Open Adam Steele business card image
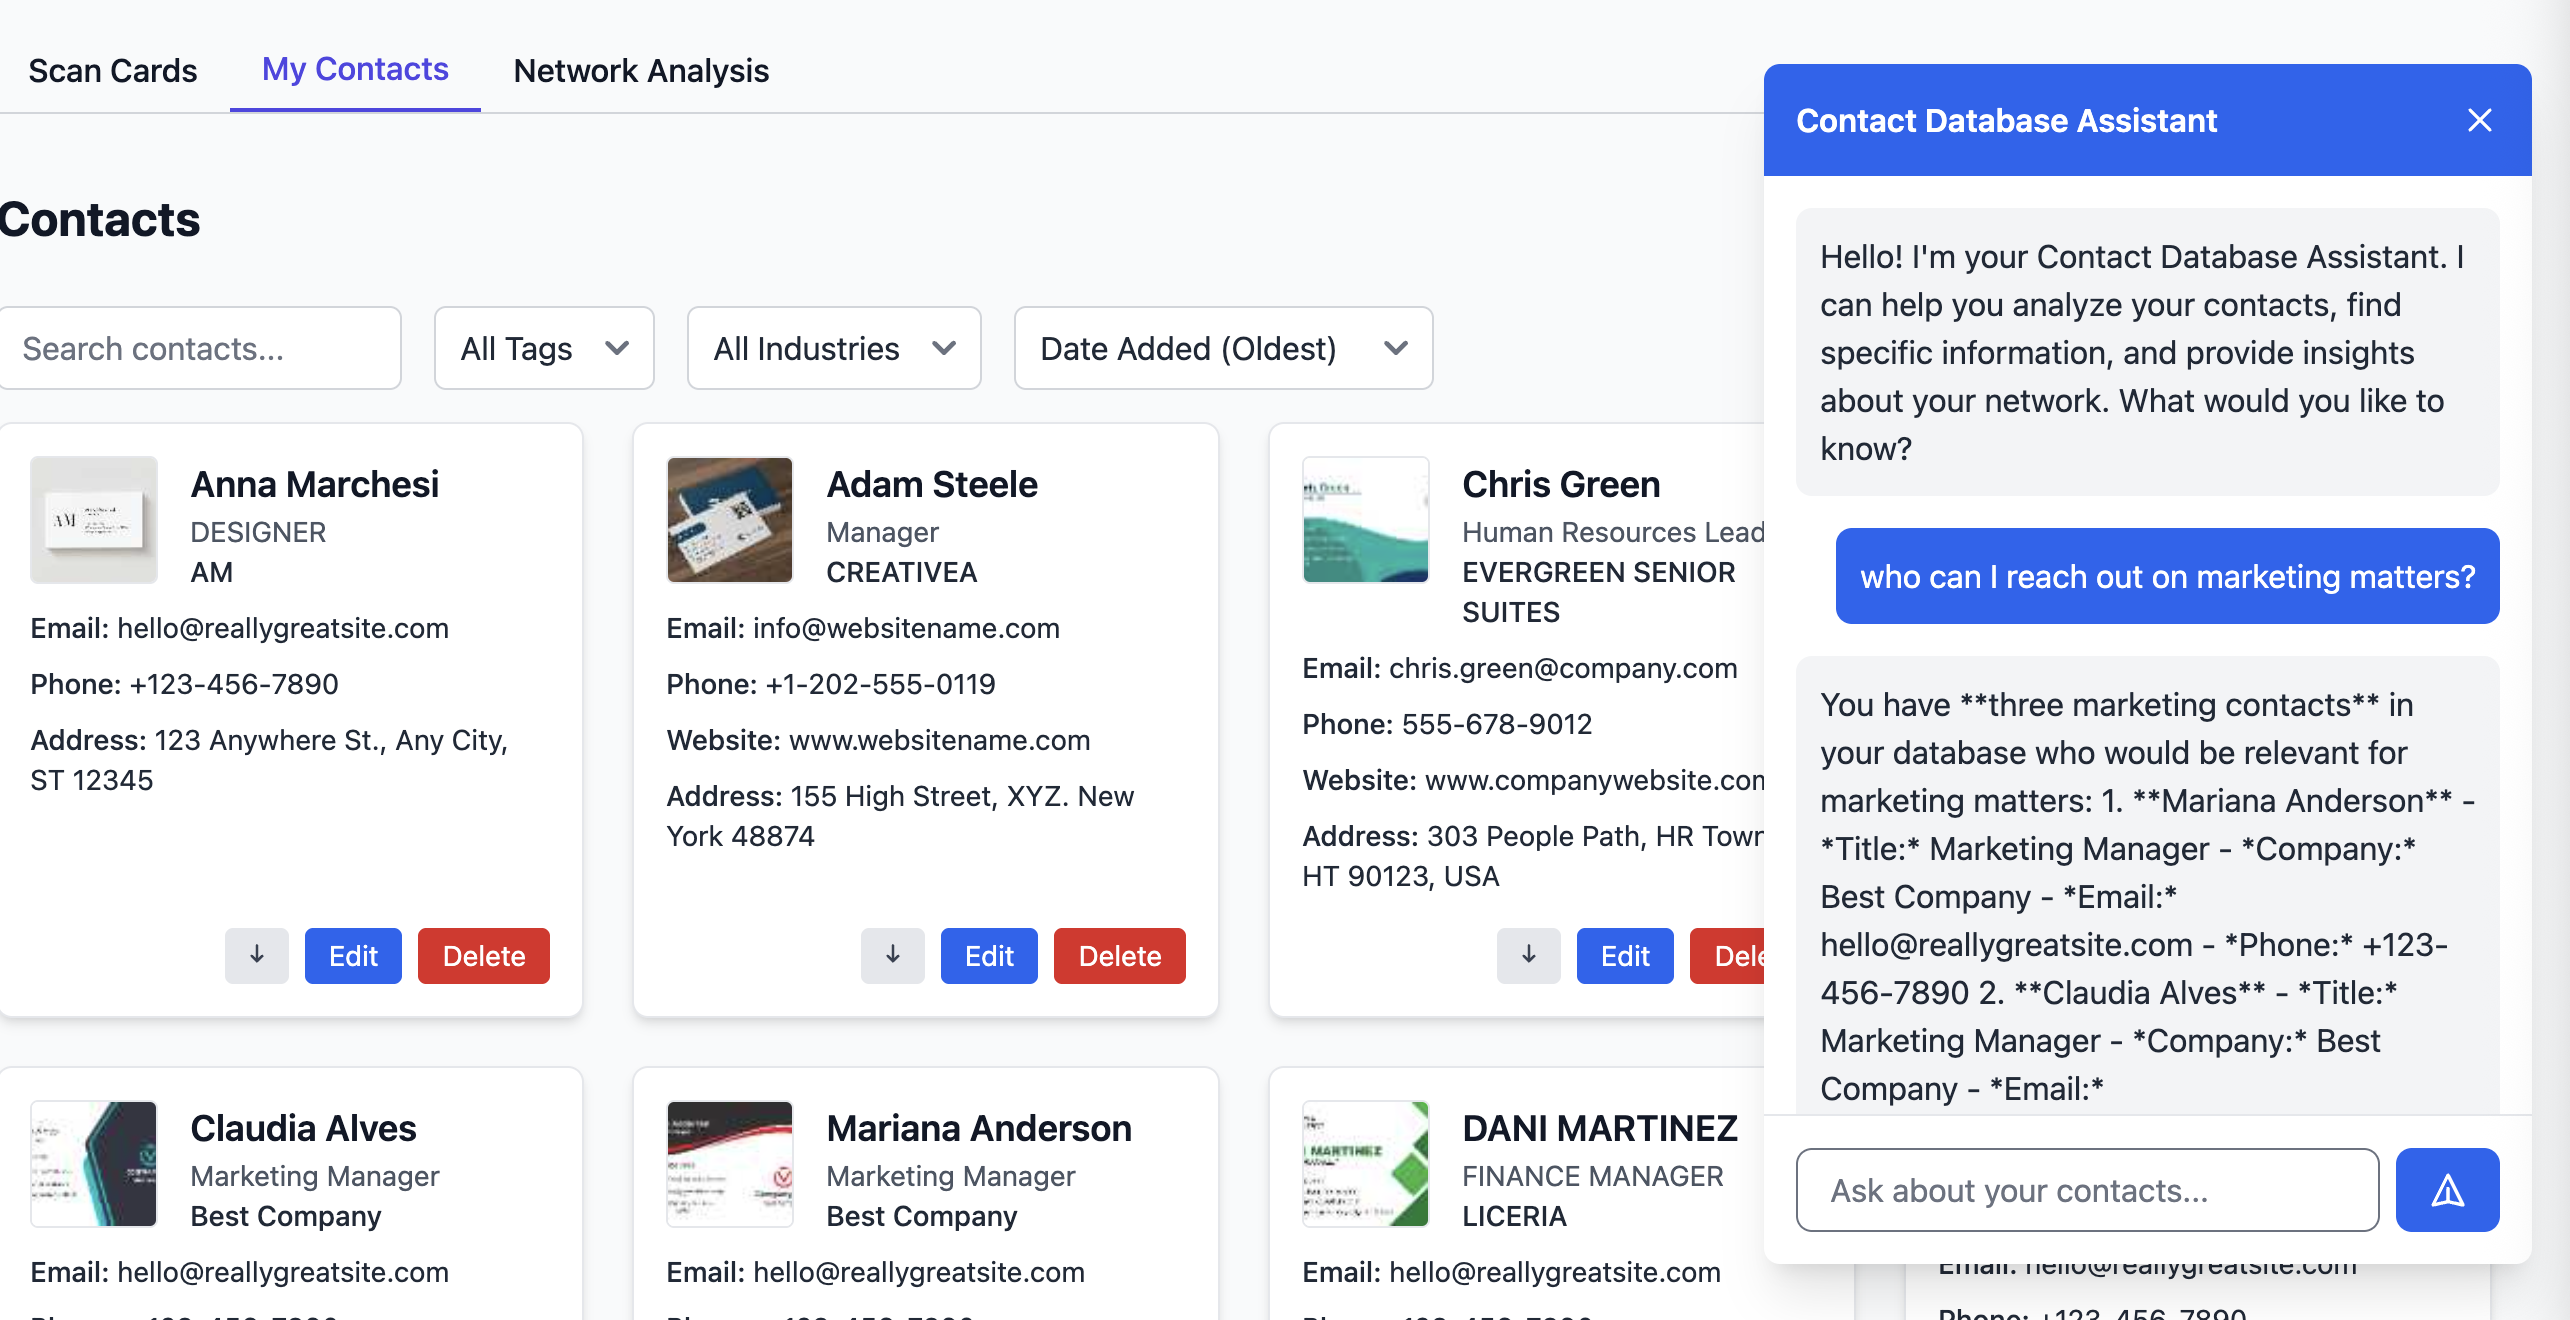 point(730,520)
